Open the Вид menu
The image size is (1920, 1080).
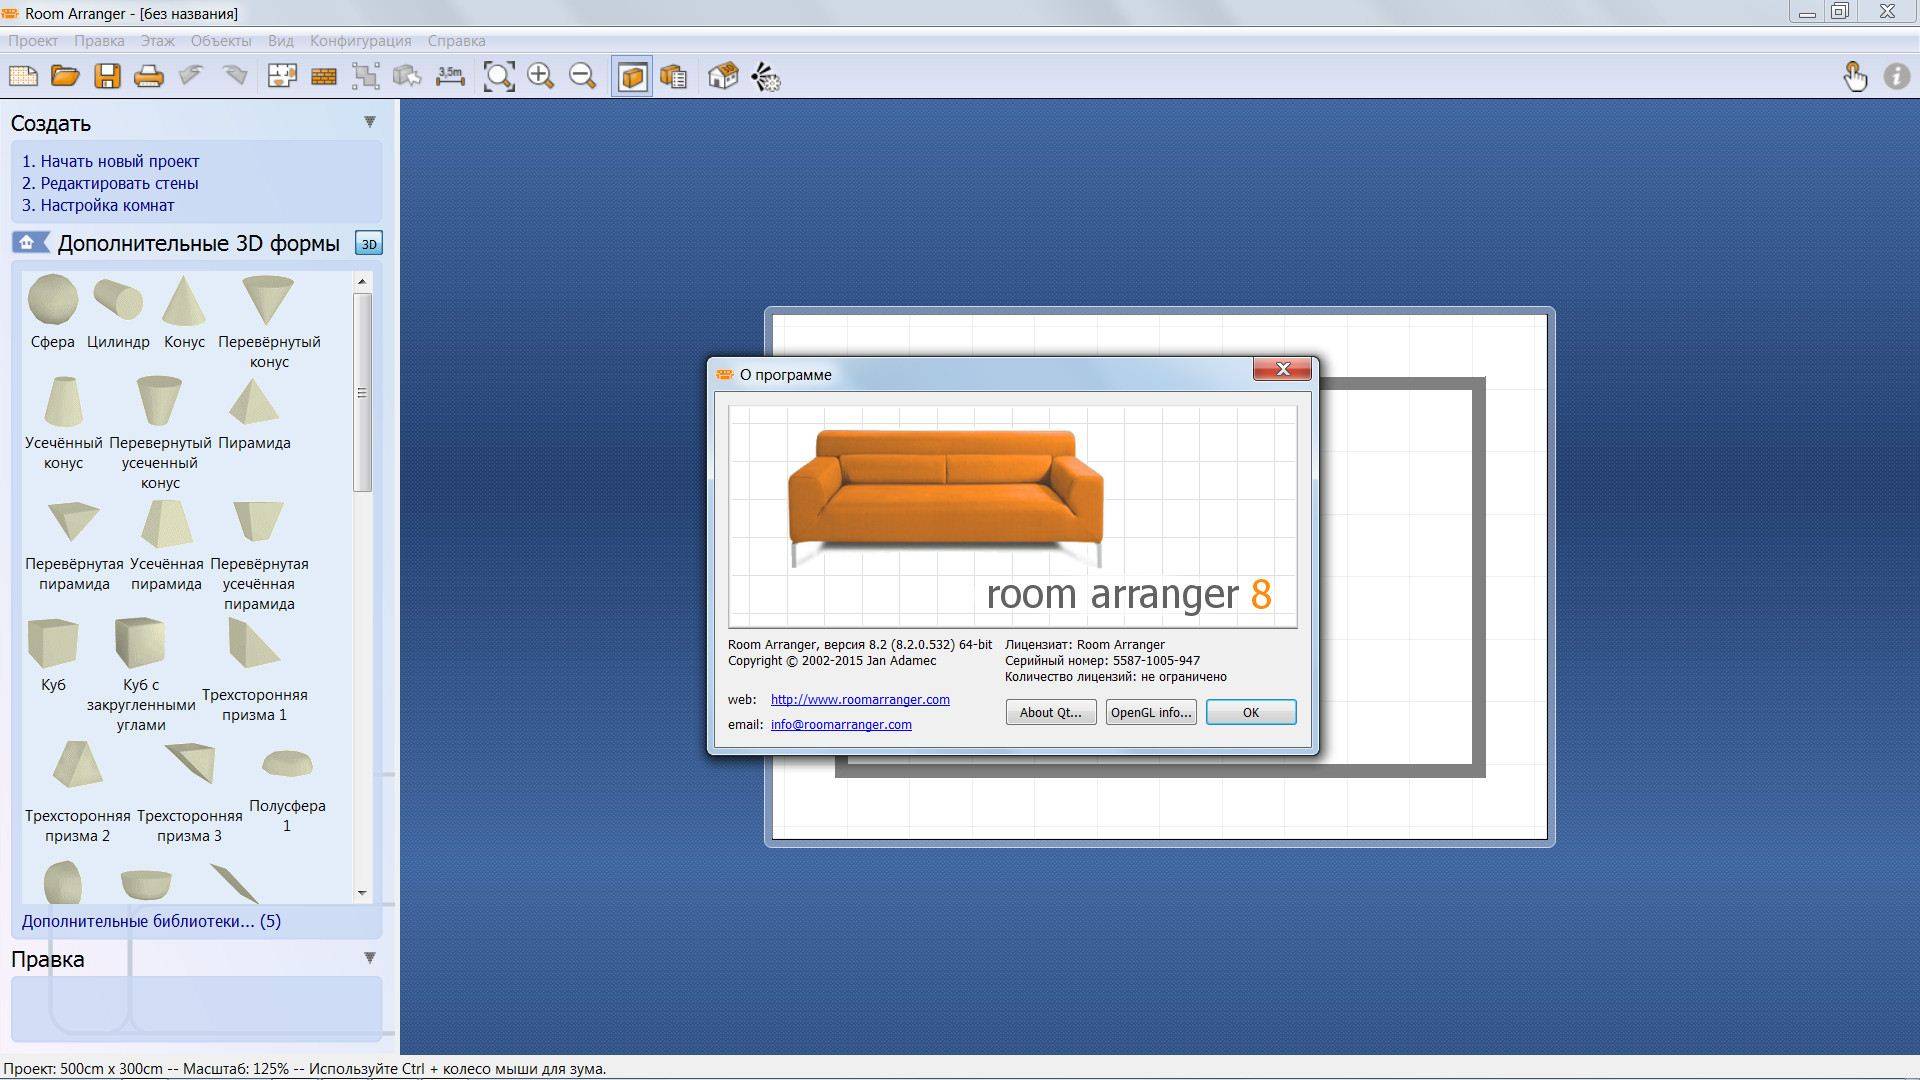click(281, 41)
